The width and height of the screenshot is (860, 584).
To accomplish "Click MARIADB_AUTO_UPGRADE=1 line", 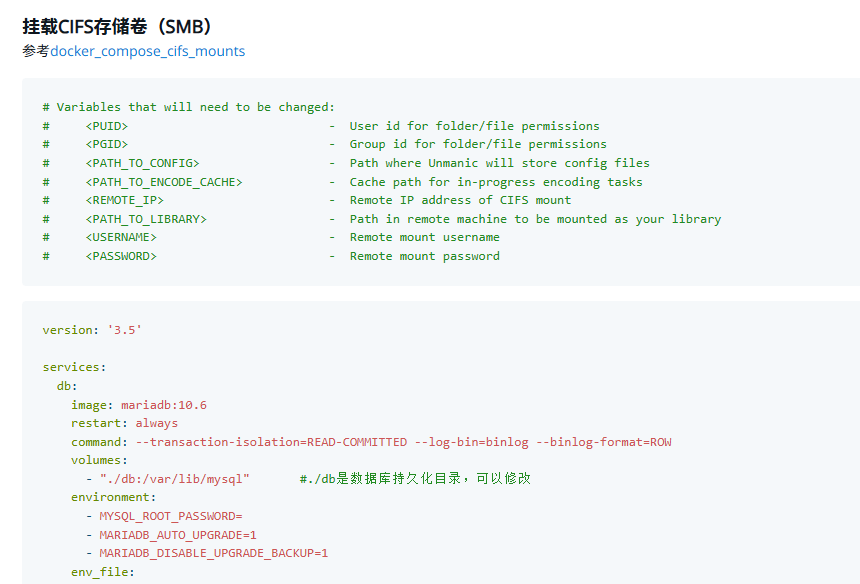I will [x=178, y=535].
